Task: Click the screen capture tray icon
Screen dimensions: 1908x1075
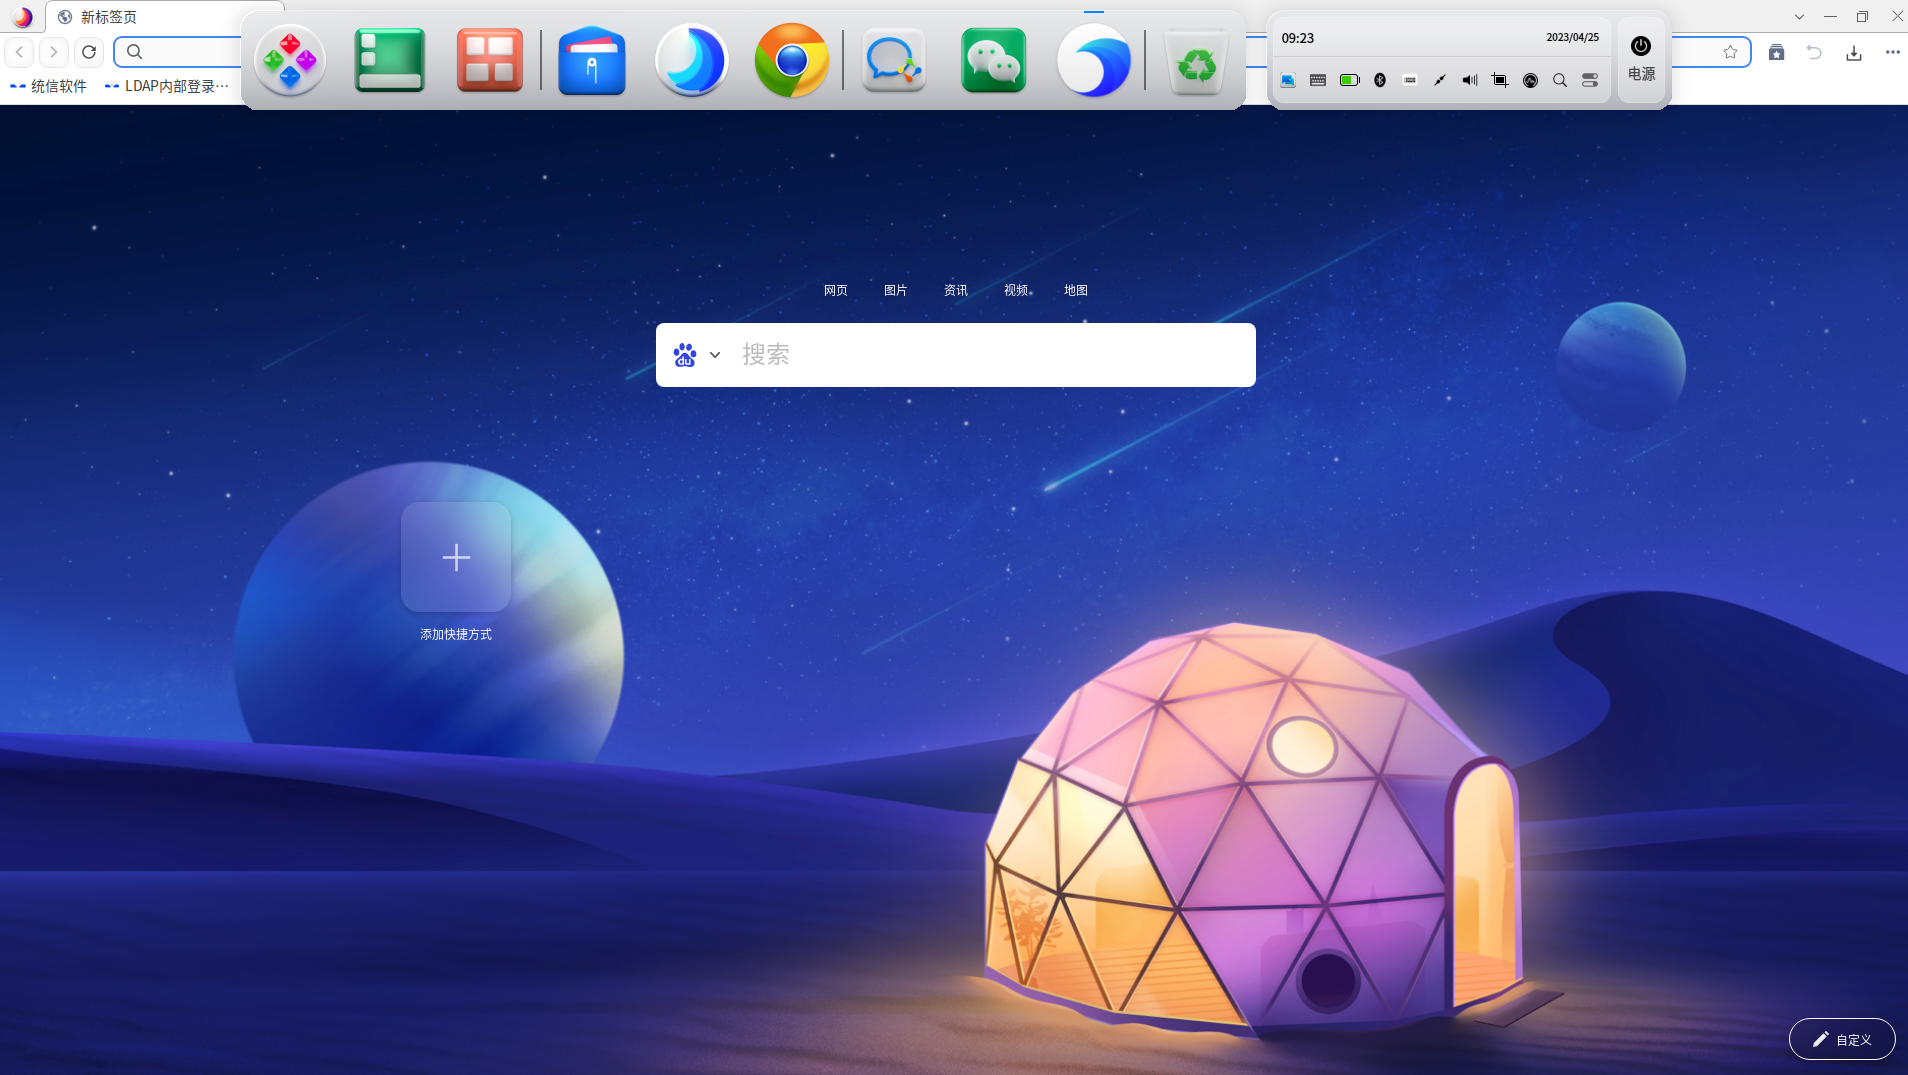Action: [1500, 80]
